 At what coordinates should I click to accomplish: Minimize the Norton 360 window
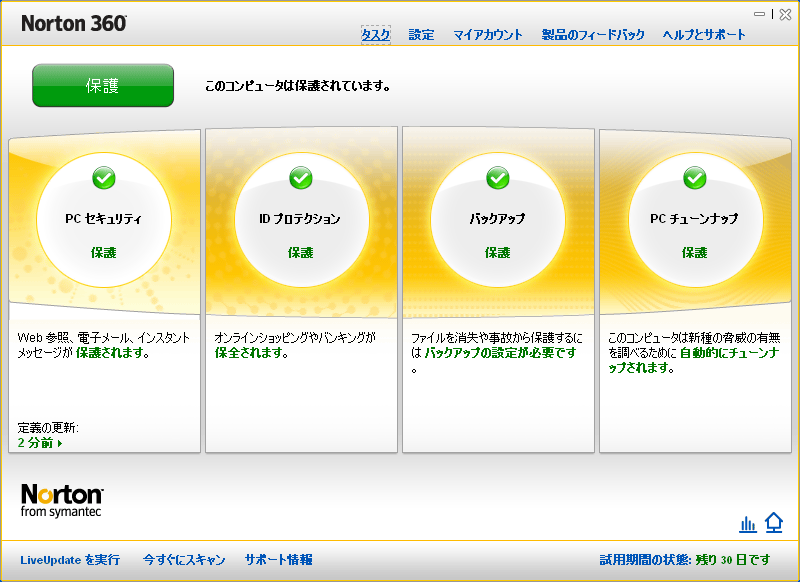click(x=760, y=14)
